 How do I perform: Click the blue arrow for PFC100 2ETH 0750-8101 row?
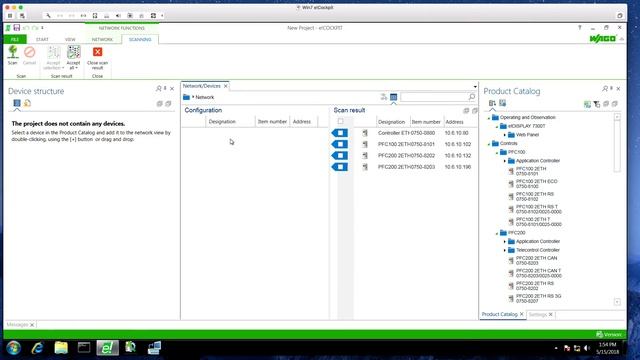[340, 144]
